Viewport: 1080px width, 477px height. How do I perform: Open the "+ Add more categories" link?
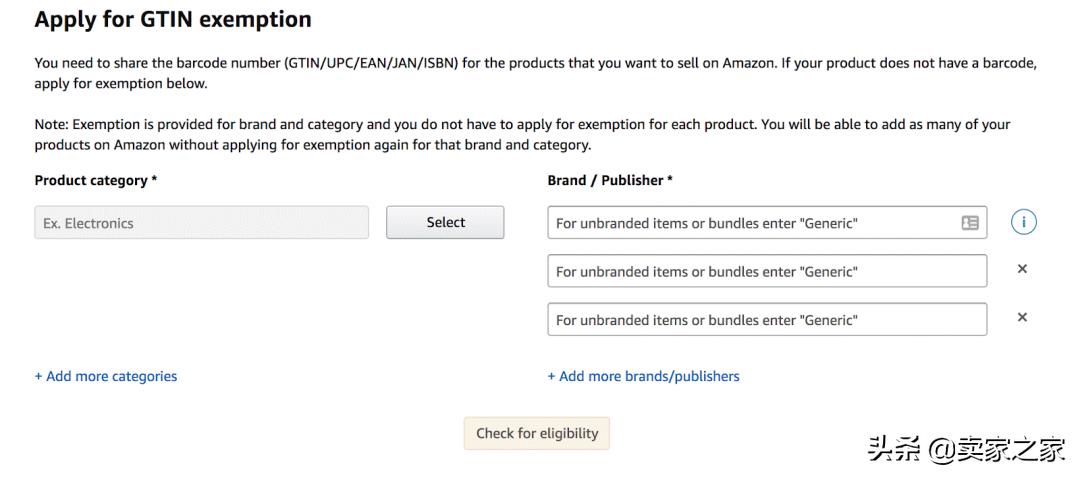106,377
